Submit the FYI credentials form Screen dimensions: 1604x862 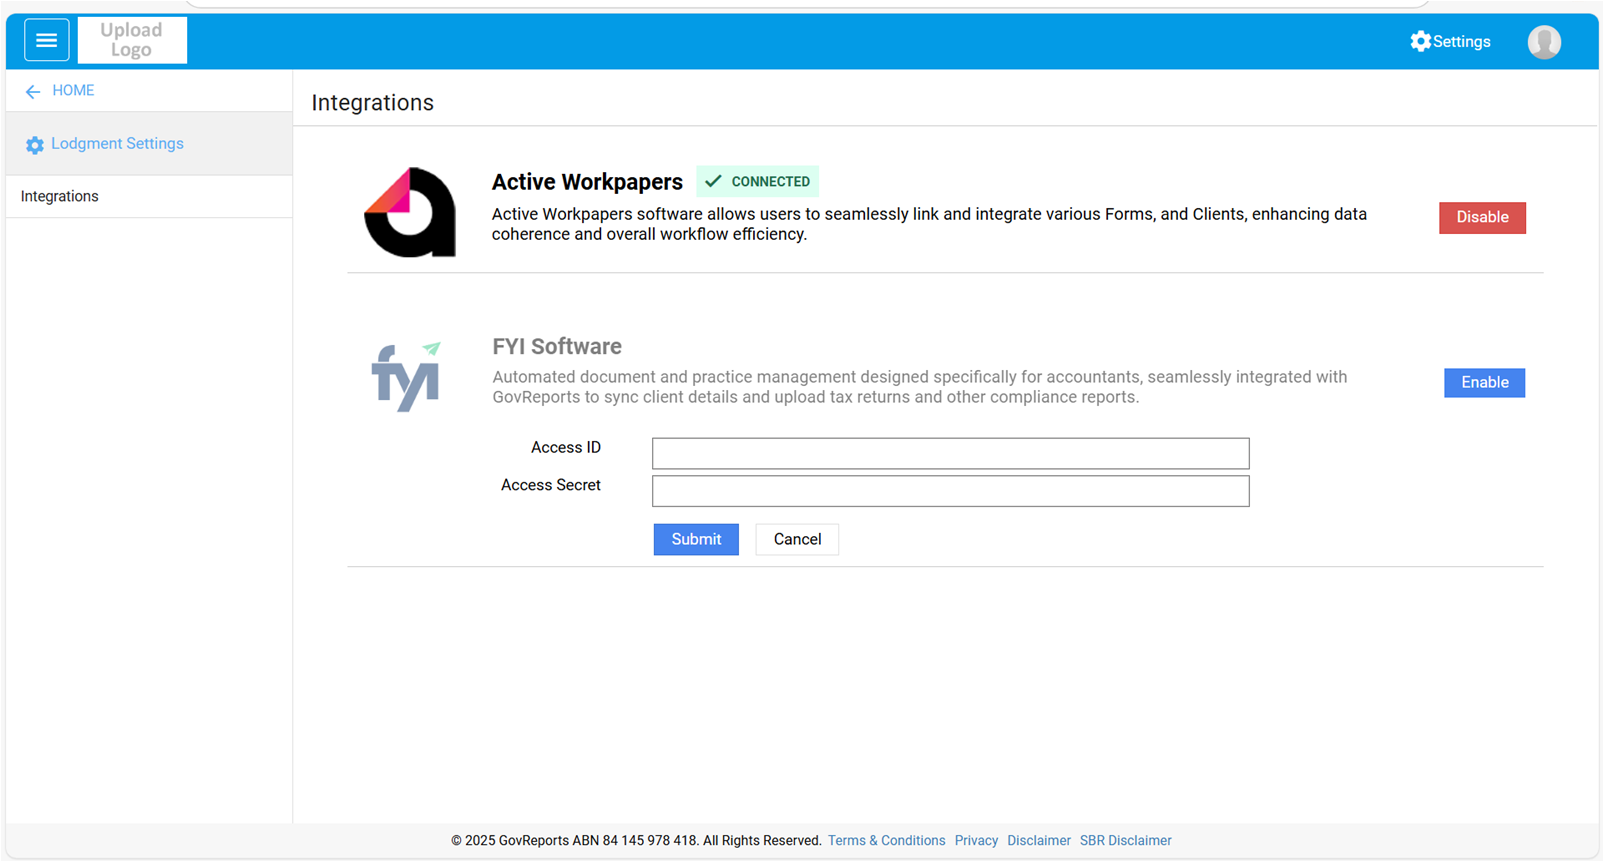tap(696, 539)
